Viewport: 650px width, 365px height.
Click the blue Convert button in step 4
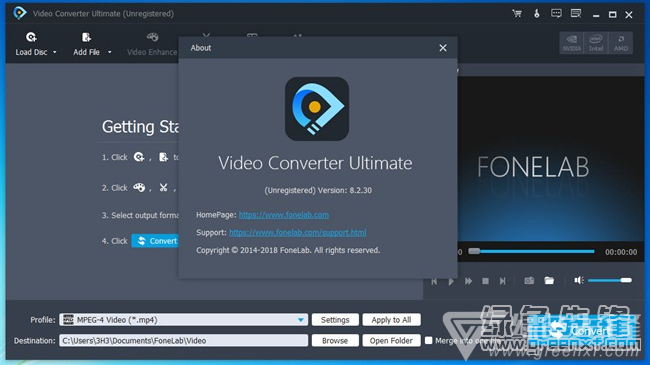click(x=155, y=241)
